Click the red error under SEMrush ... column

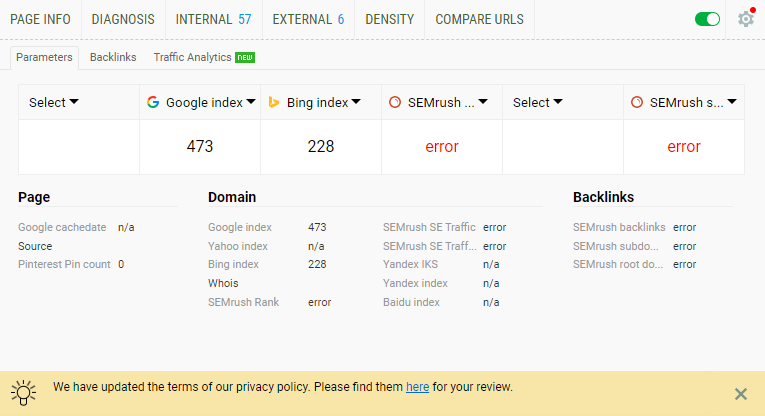(442, 146)
